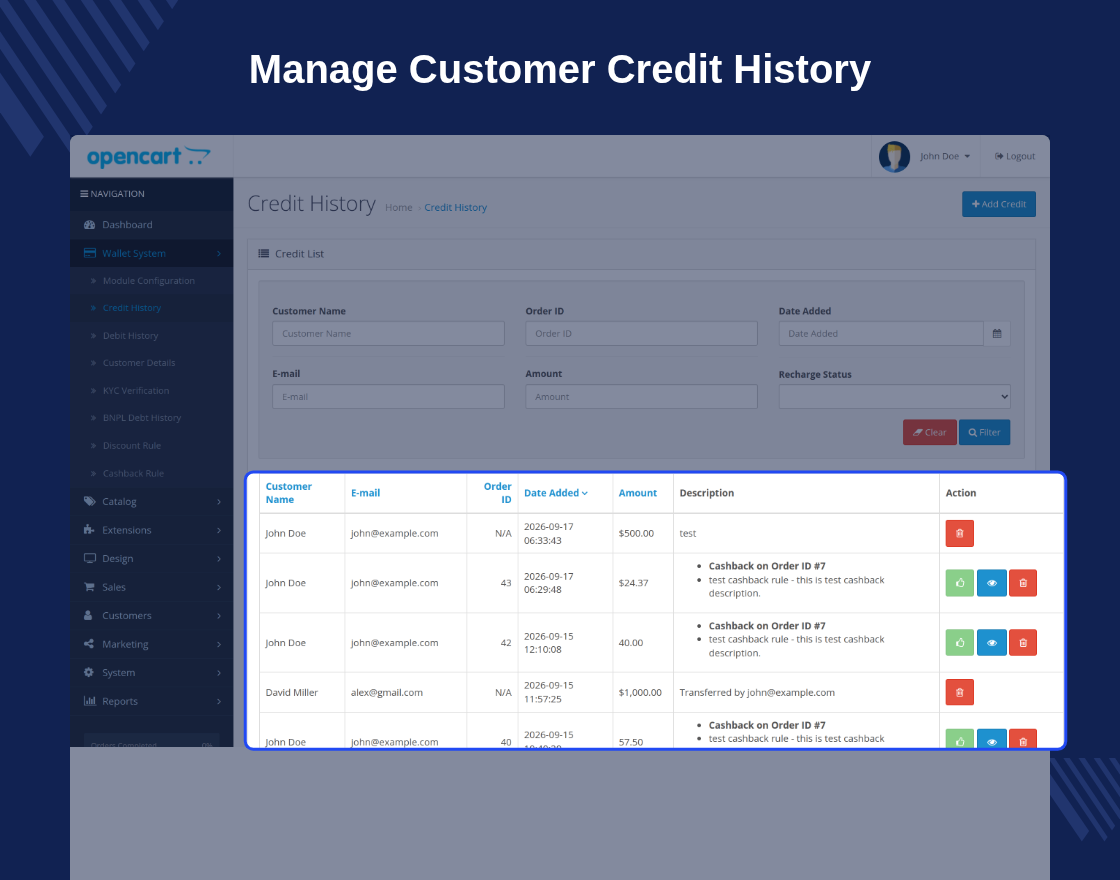Viewport: 1120px width, 880px height.
Task: Click the Credit List panel icon
Action: click(x=264, y=254)
